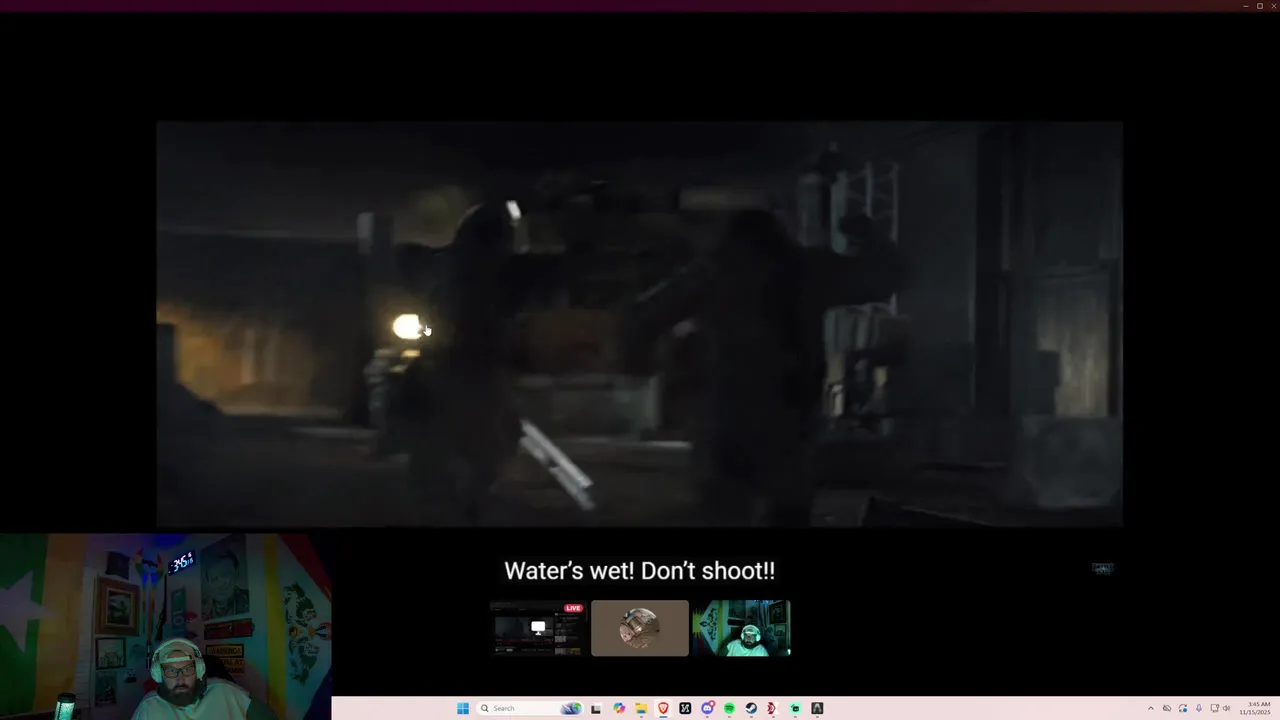1280x720 pixels.
Task: Minimize the window with the top-right button
Action: [x=1245, y=6]
